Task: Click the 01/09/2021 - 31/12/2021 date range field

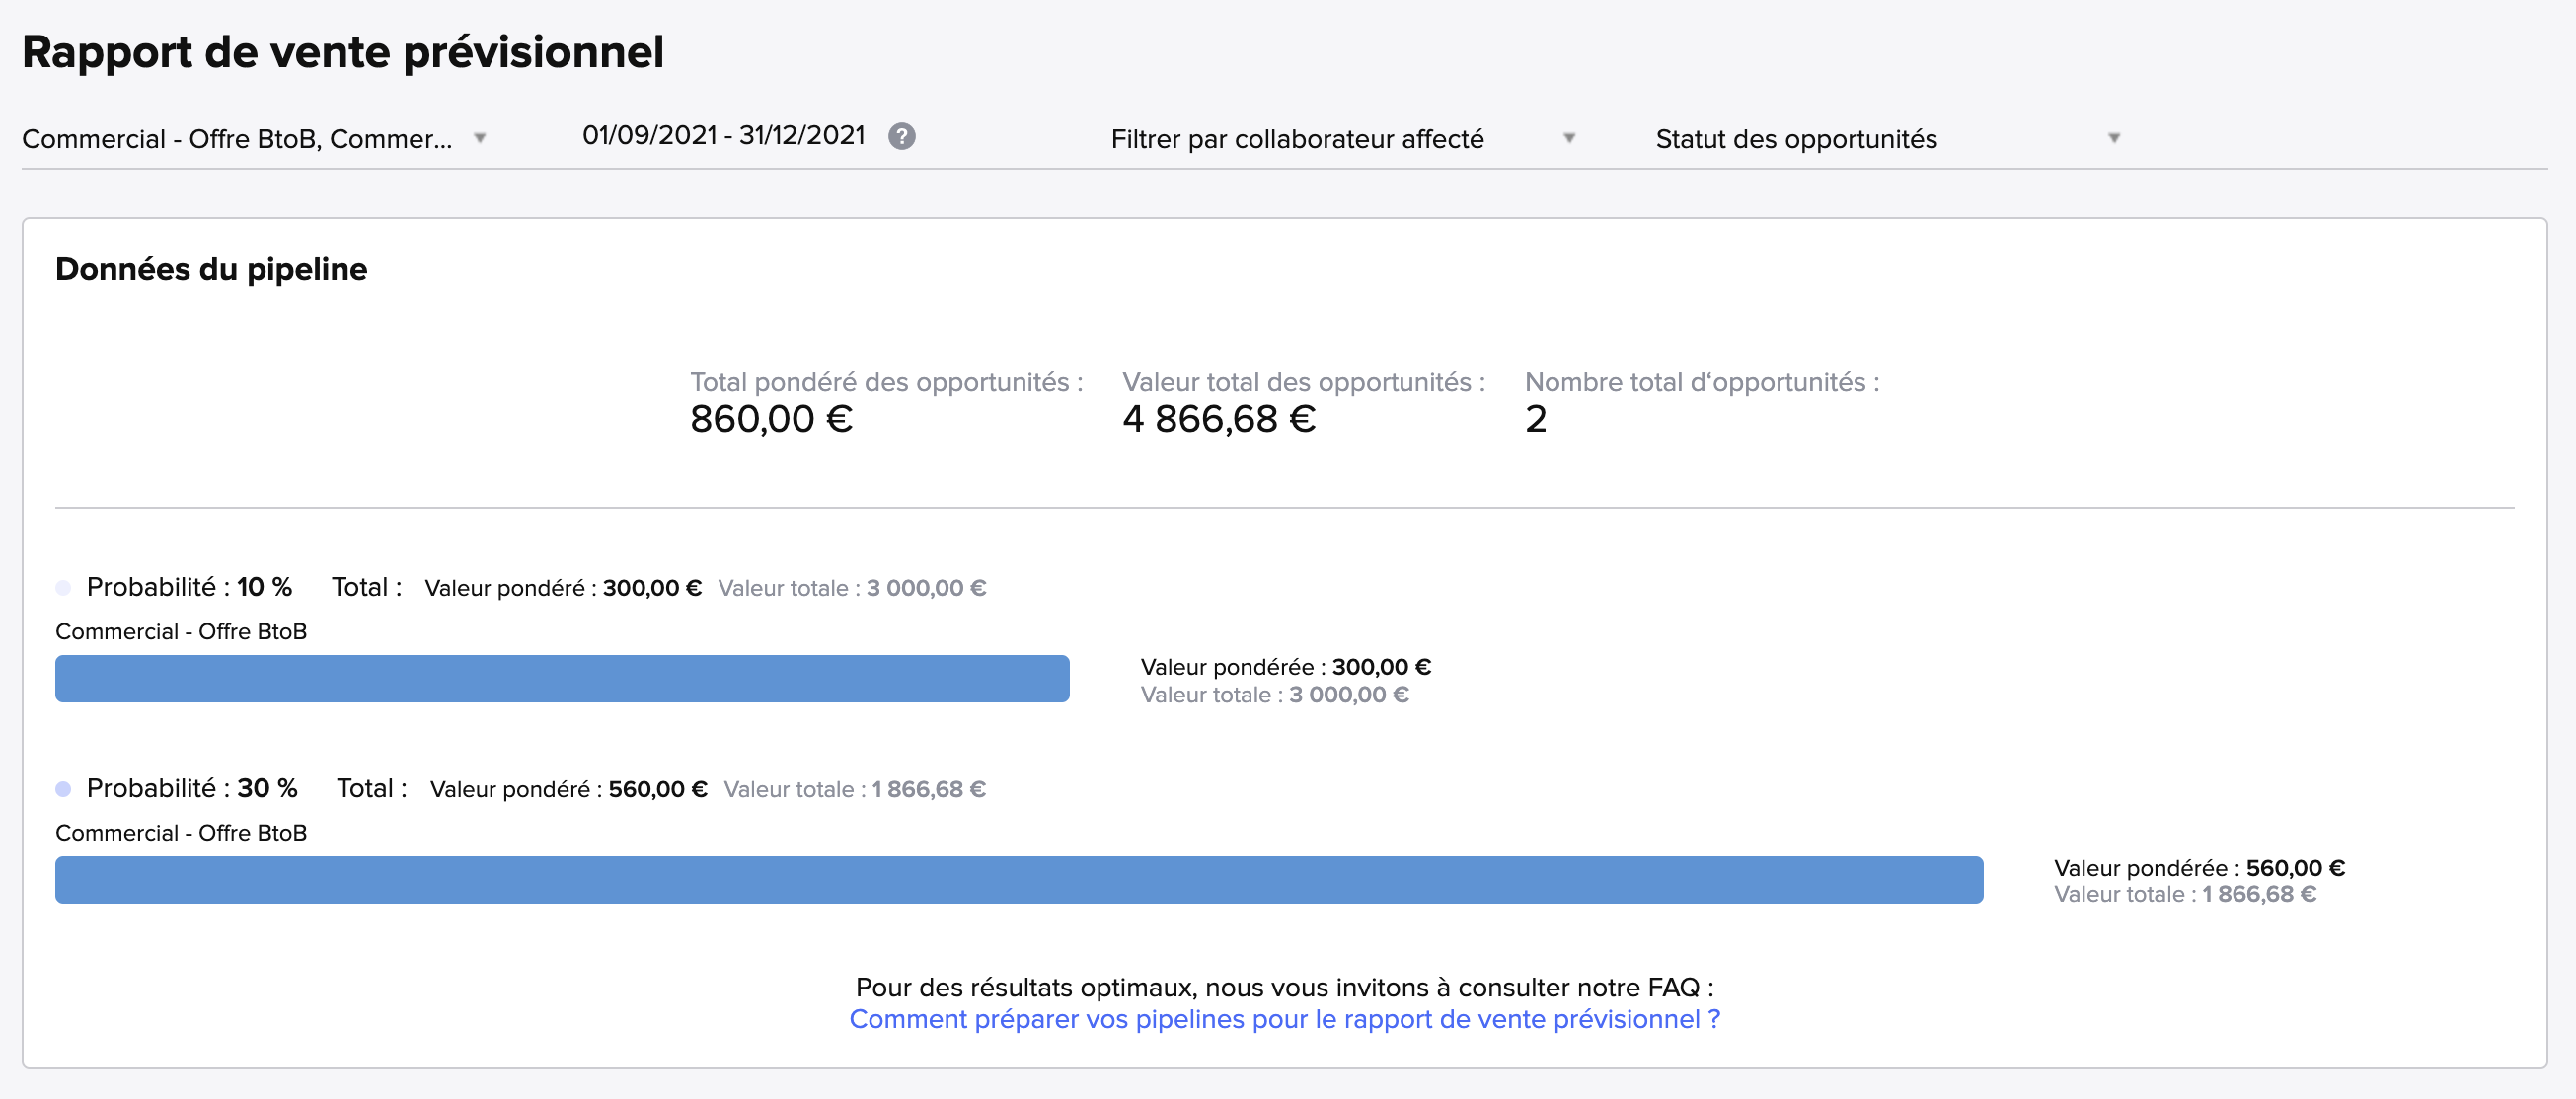Action: pos(723,136)
